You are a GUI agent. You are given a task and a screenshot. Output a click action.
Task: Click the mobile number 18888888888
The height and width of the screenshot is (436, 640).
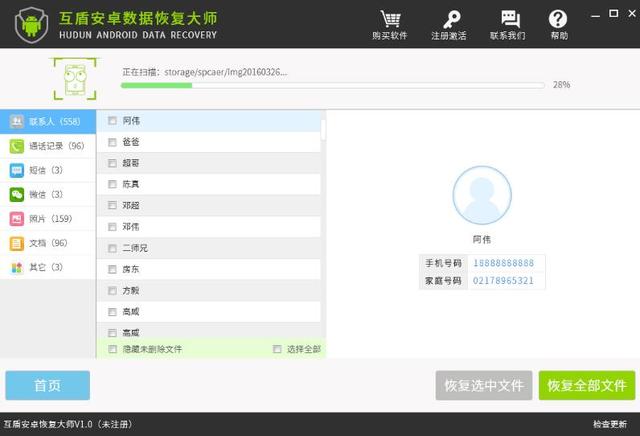pyautogui.click(x=503, y=263)
